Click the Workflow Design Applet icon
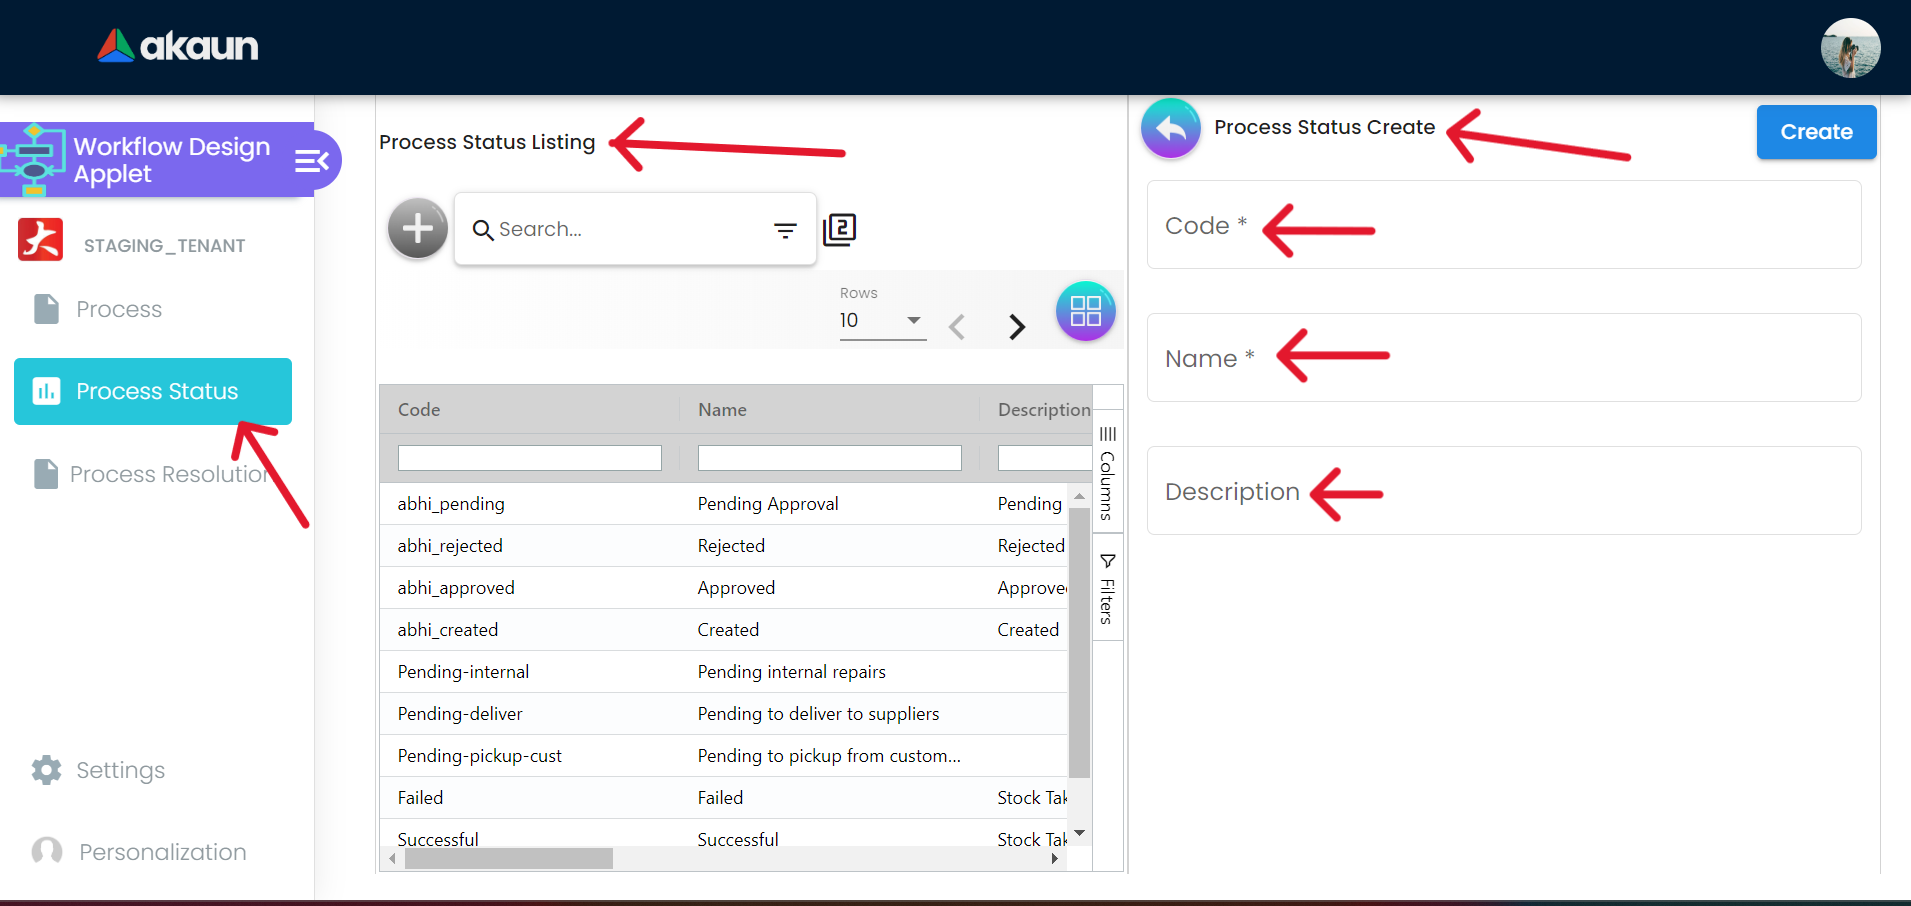This screenshot has width=1911, height=906. point(33,160)
